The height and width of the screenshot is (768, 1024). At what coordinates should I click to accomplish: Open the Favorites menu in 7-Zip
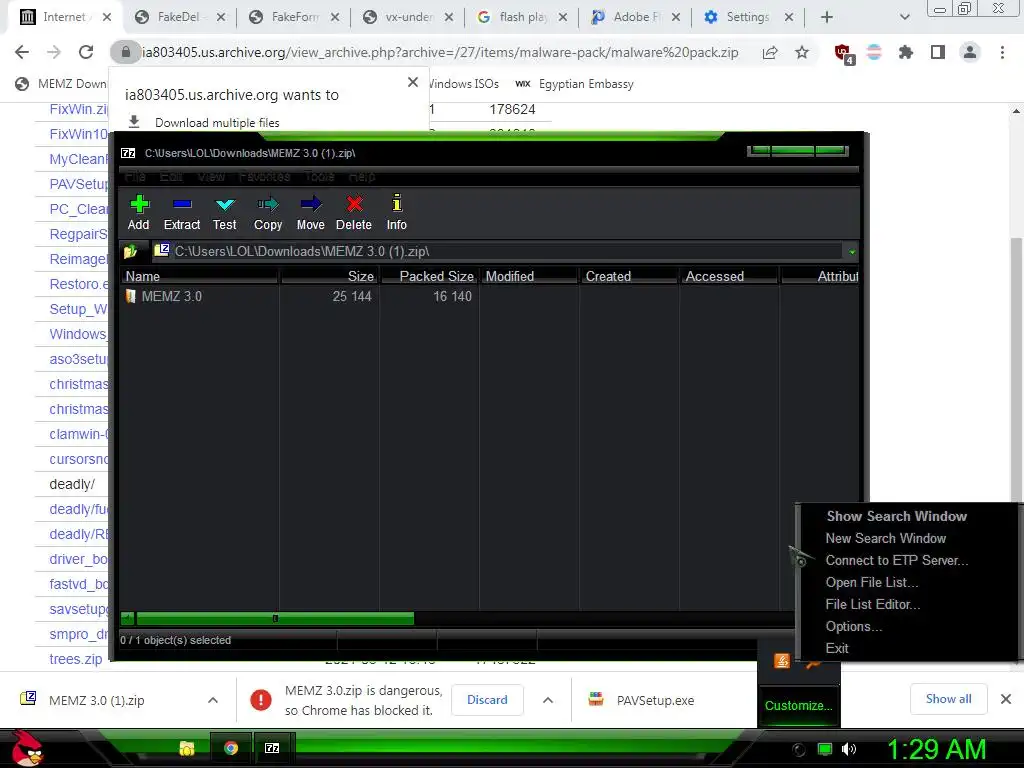[x=264, y=176]
